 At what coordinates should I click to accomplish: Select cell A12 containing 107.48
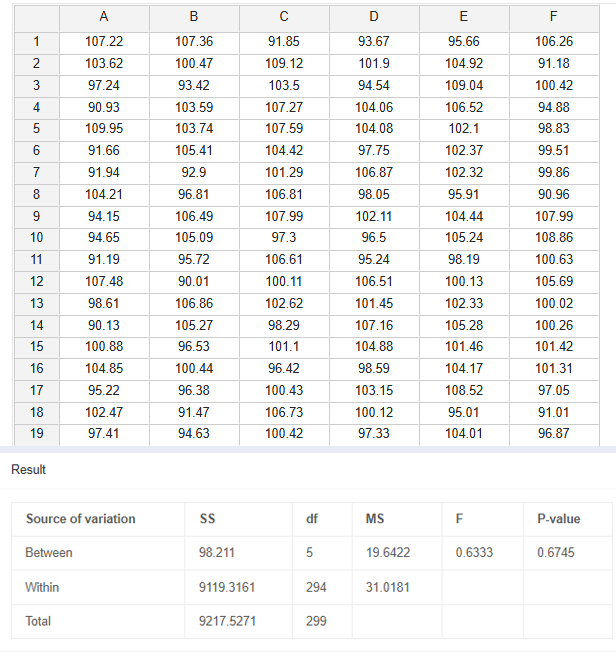pyautogui.click(x=104, y=281)
